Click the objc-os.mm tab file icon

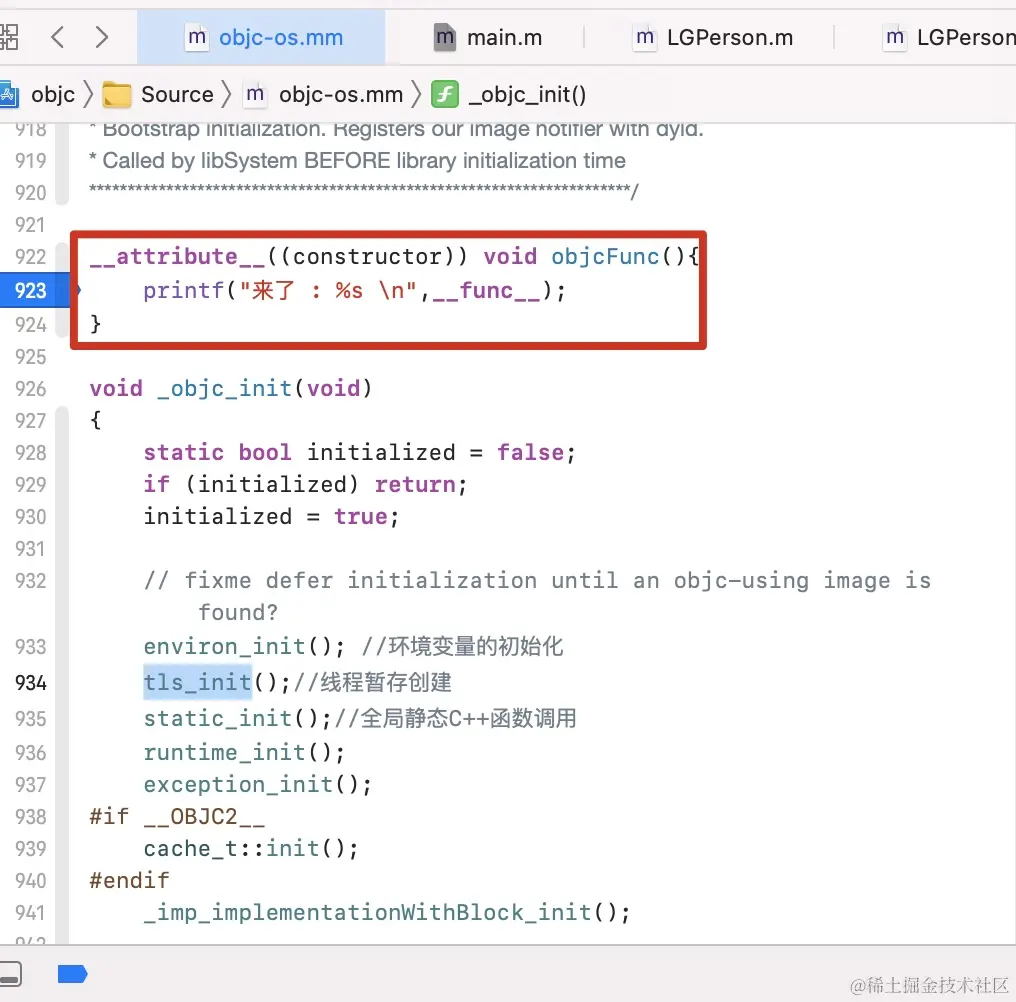click(196, 38)
